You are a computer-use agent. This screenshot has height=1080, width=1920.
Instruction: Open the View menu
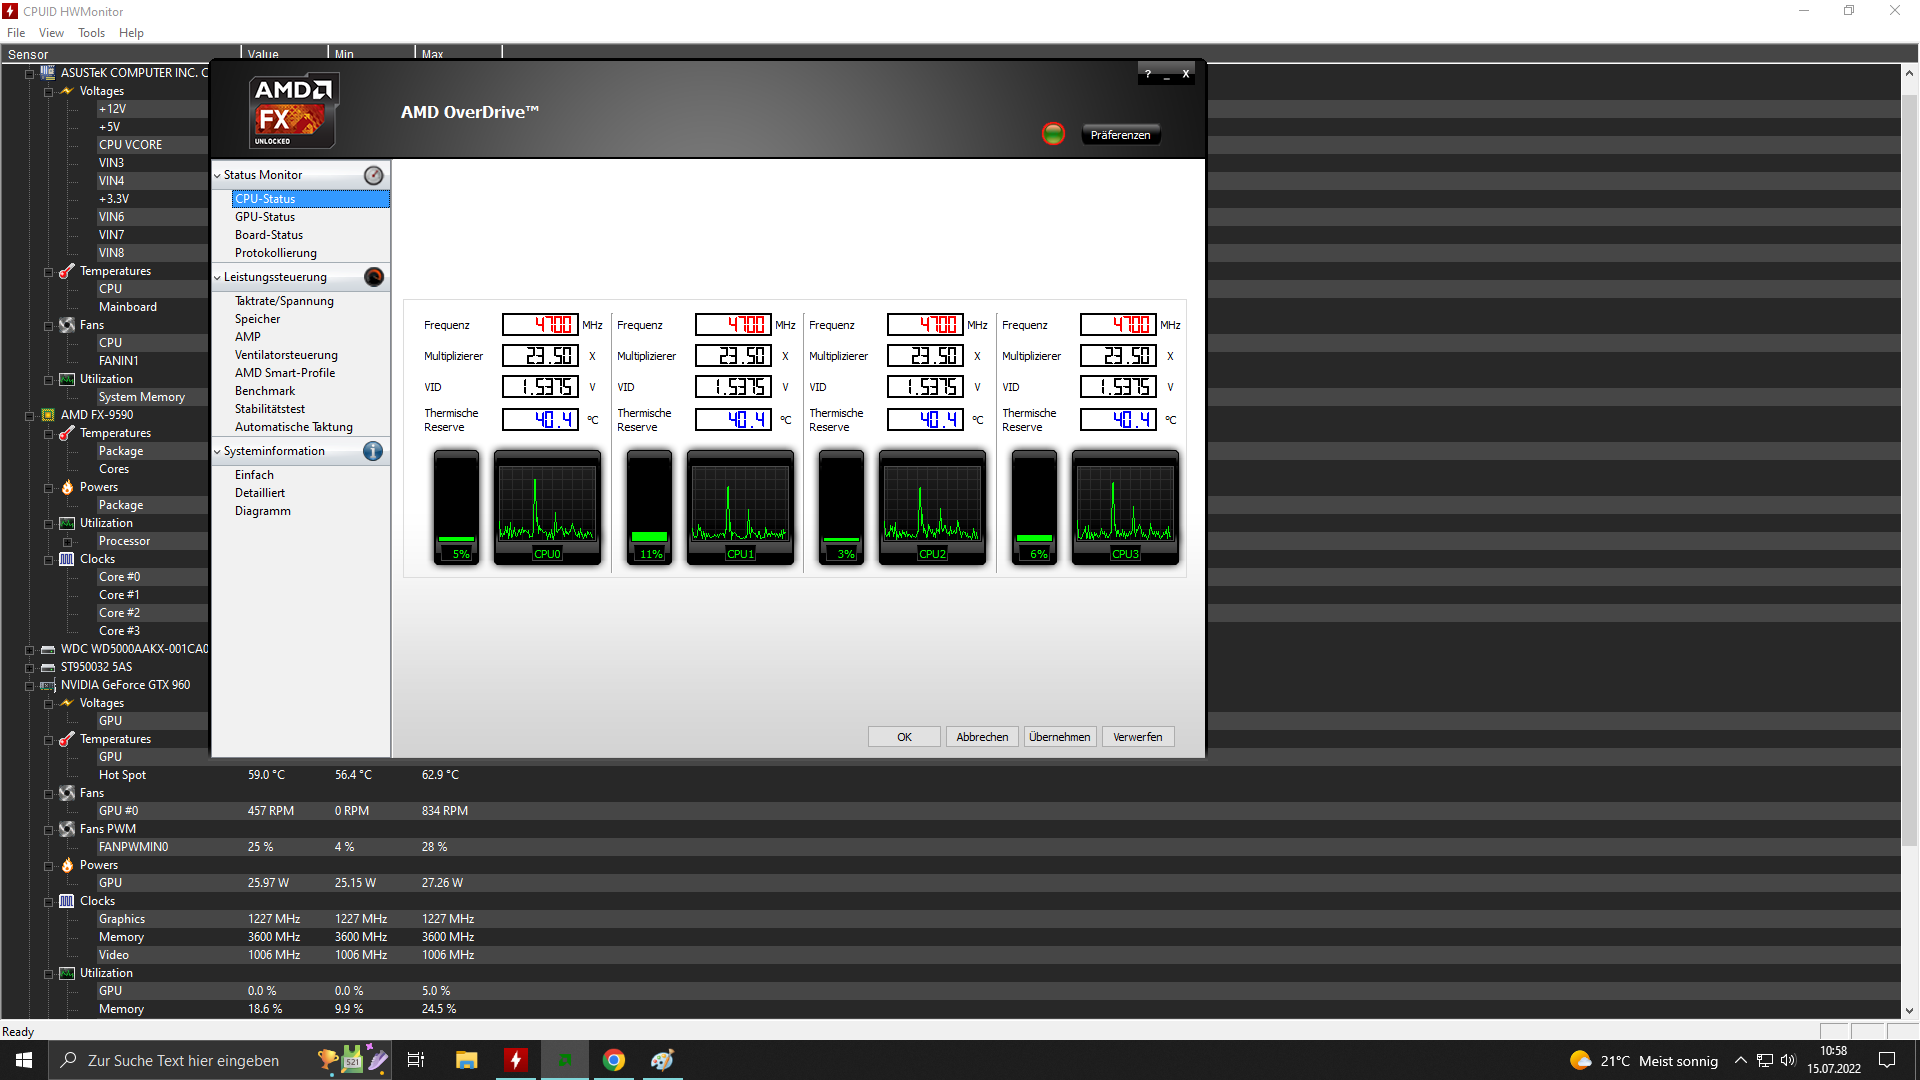click(51, 33)
